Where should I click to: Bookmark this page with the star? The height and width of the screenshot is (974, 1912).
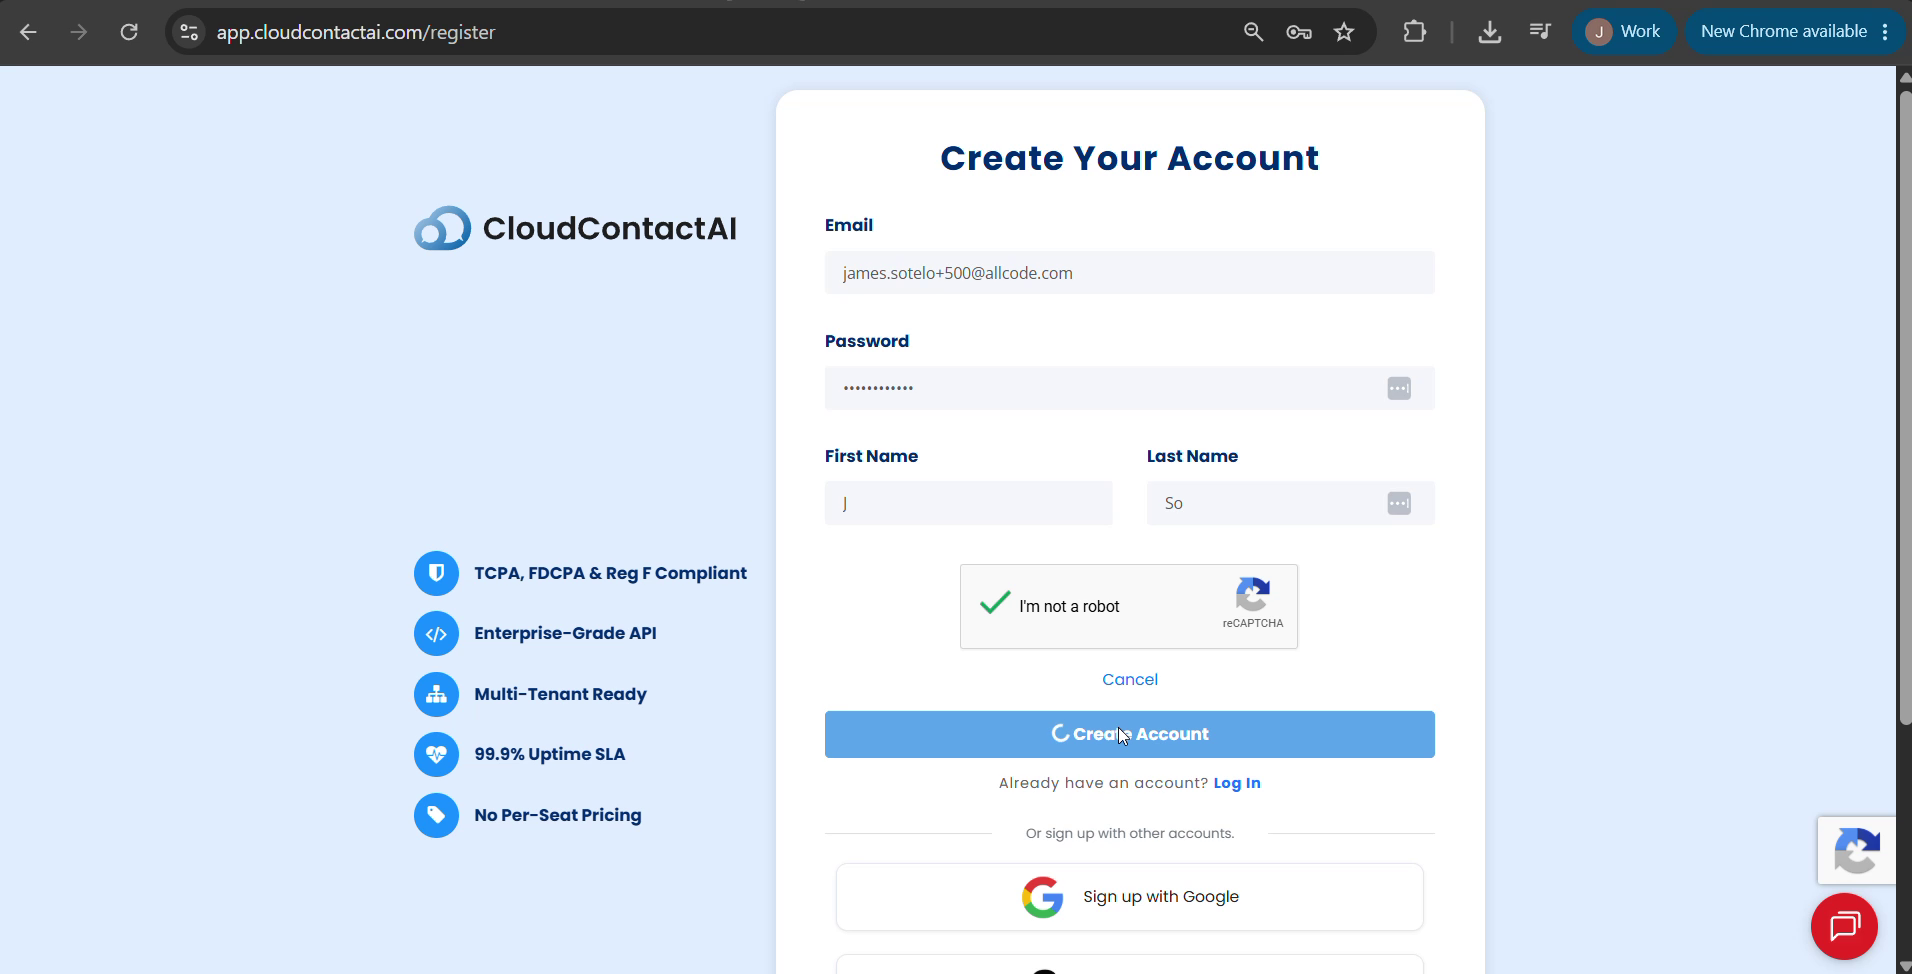[1344, 32]
